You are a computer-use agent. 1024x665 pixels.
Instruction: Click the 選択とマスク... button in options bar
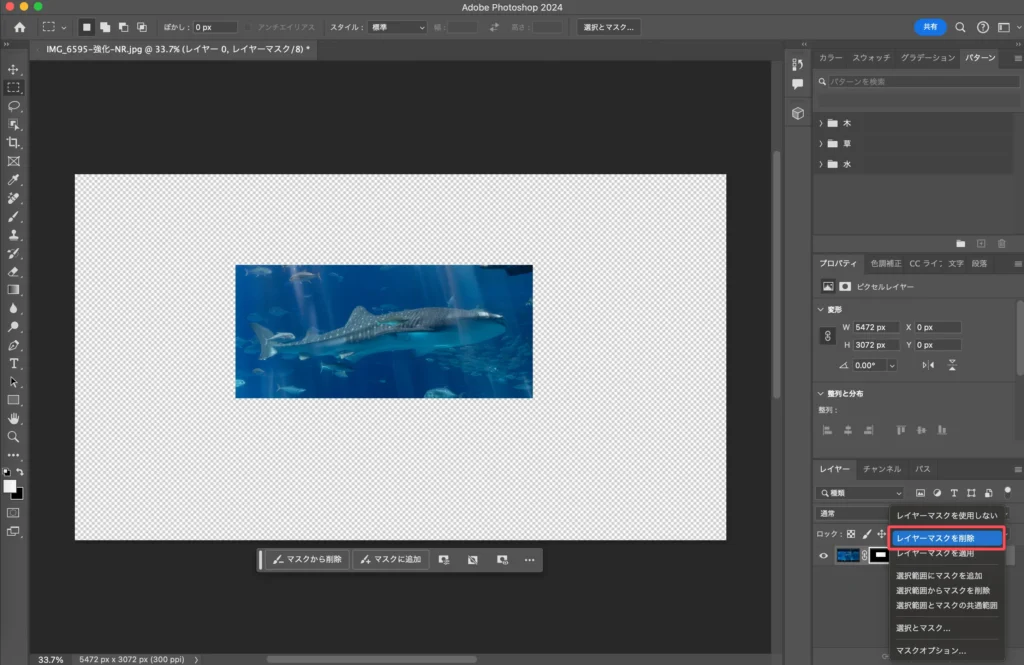(x=608, y=27)
